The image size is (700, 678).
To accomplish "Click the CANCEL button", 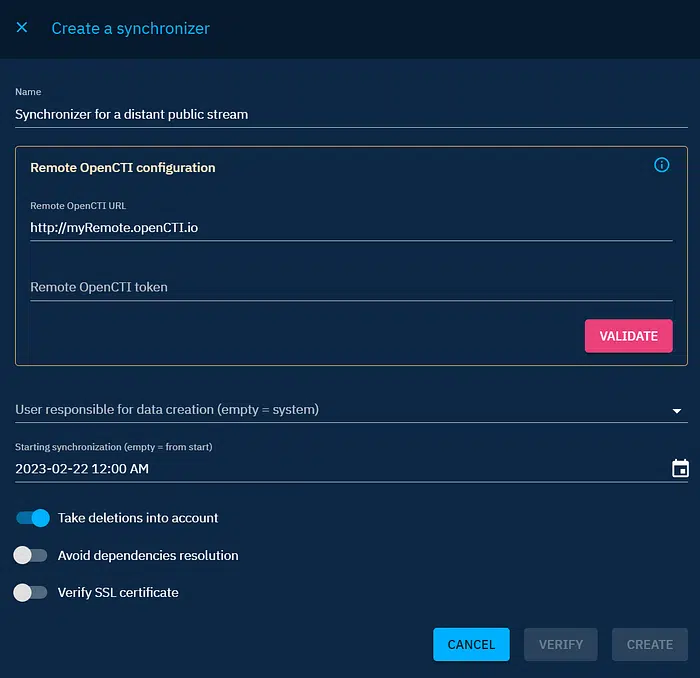I will coord(471,644).
